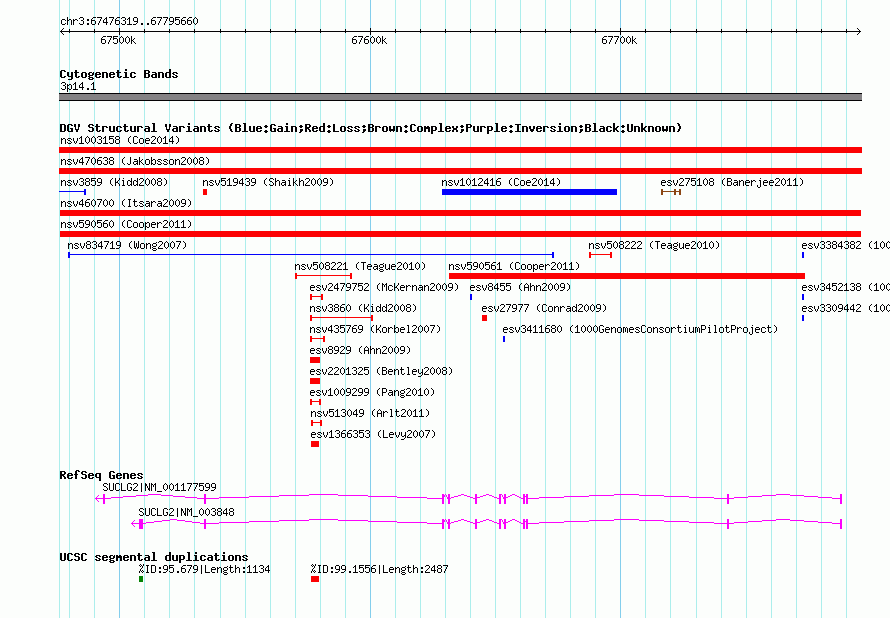Image resolution: width=890 pixels, height=618 pixels.
Task: Click the brown esv275108 Banerjee2011 complex glyph
Action: pyautogui.click(x=671, y=192)
